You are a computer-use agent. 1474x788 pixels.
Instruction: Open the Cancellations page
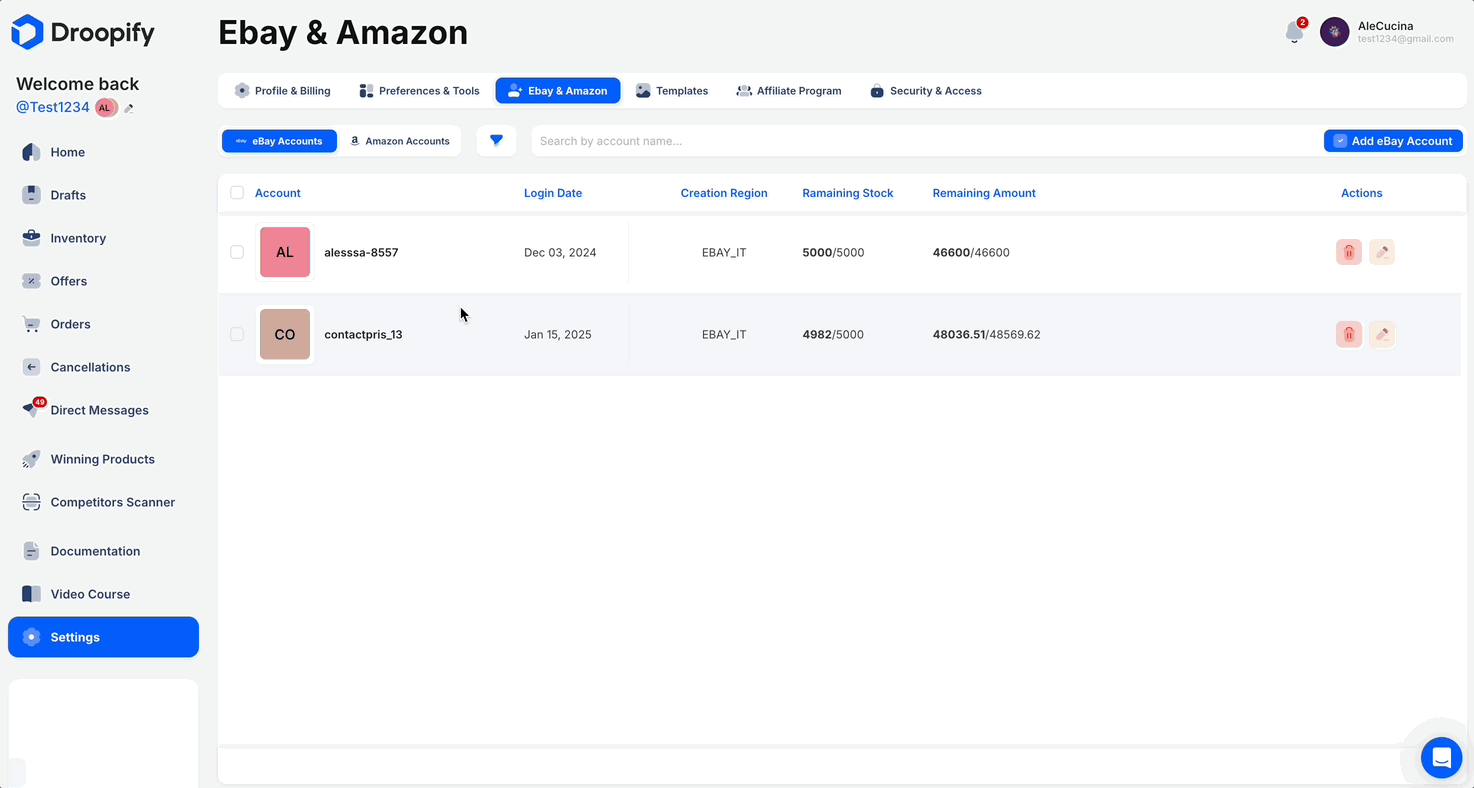(x=103, y=367)
